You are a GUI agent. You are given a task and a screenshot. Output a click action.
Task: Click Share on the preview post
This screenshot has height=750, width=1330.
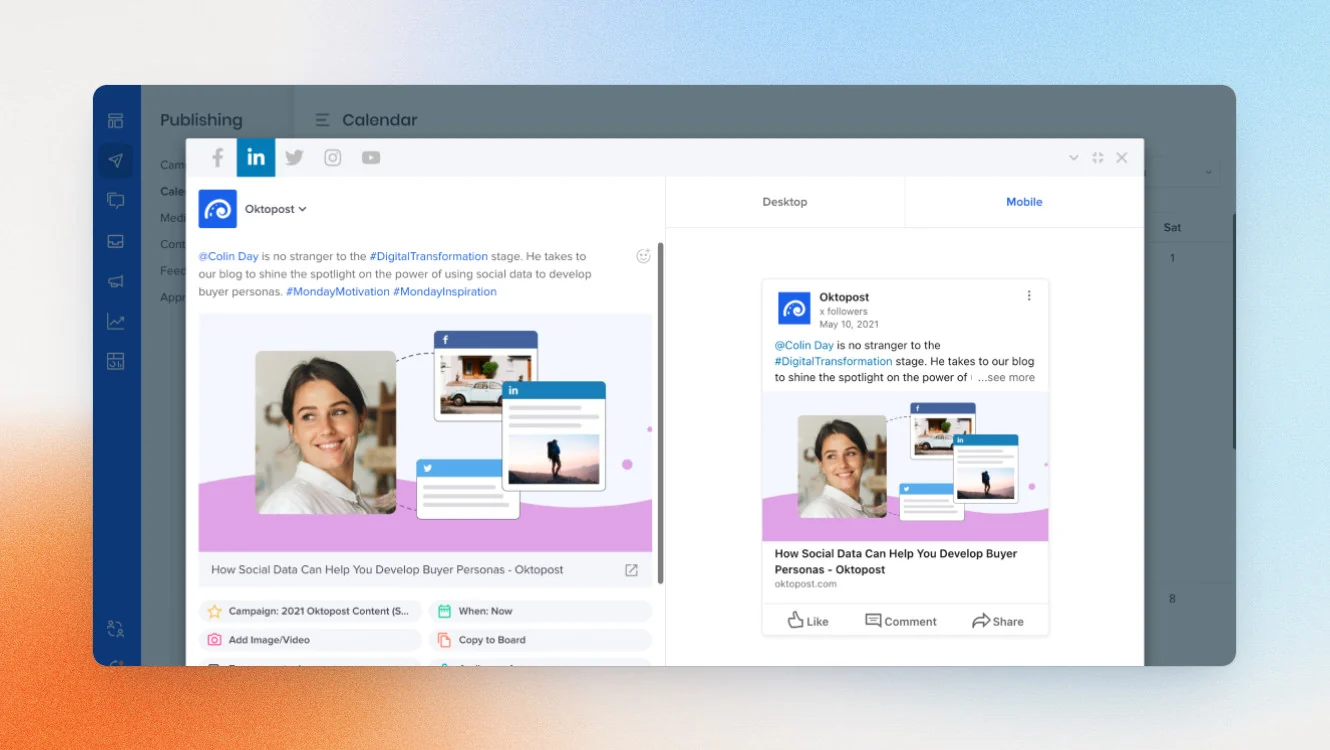click(x=998, y=621)
